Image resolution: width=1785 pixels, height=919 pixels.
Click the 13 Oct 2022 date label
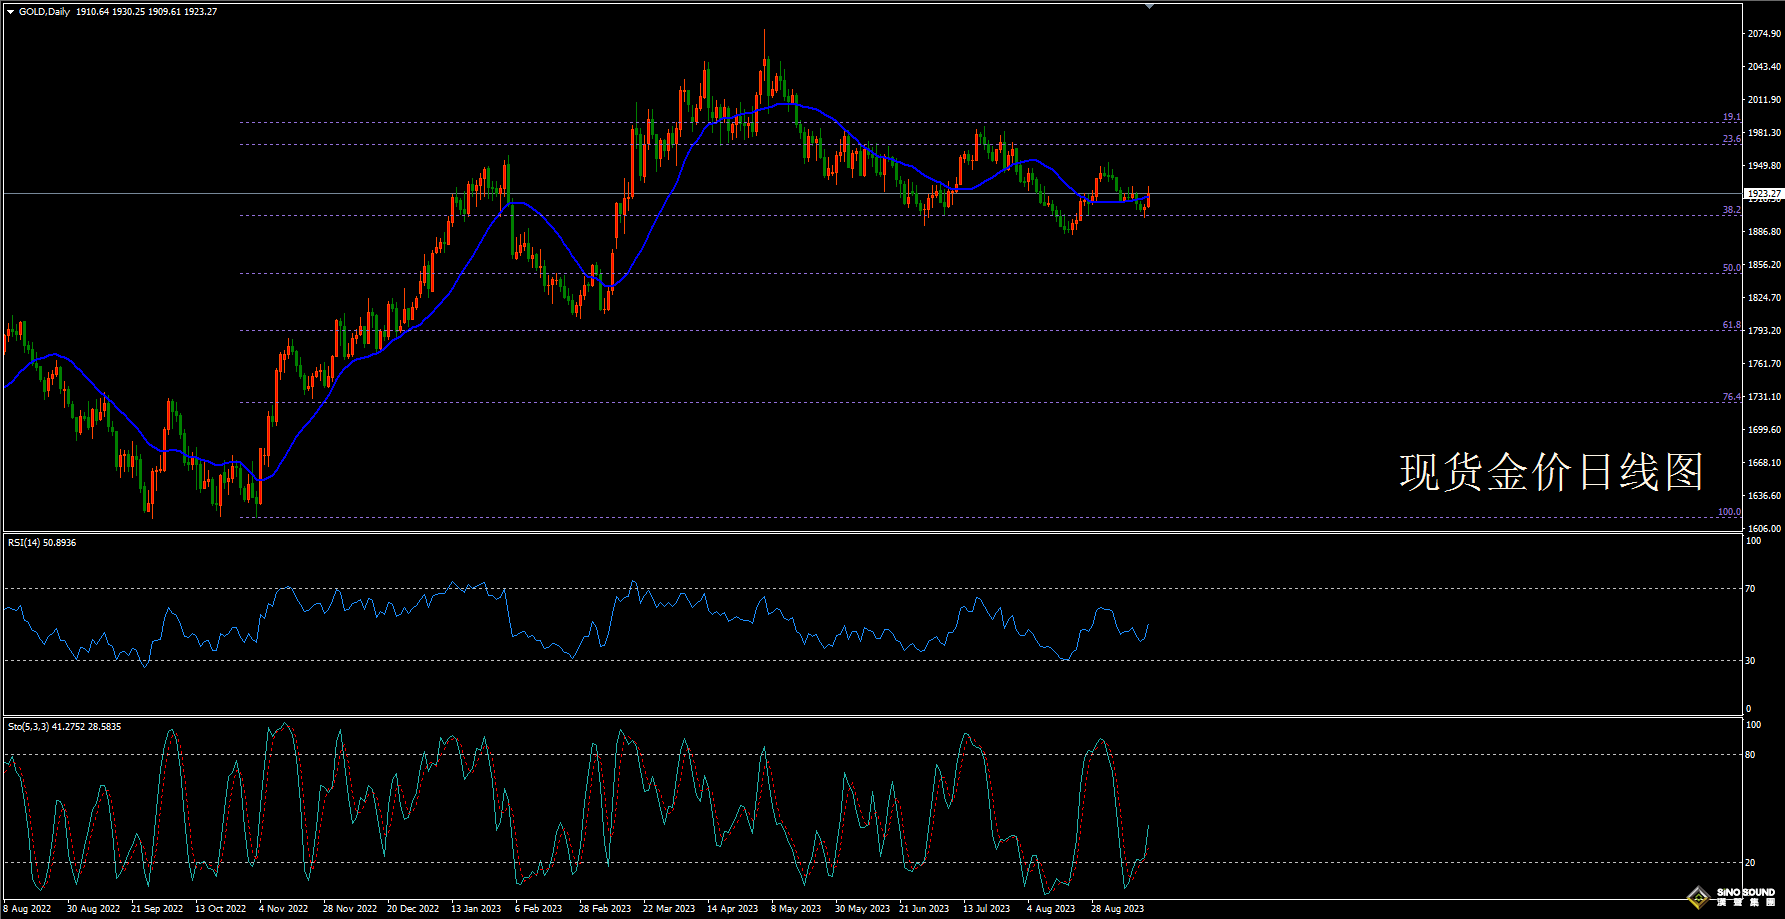220,909
